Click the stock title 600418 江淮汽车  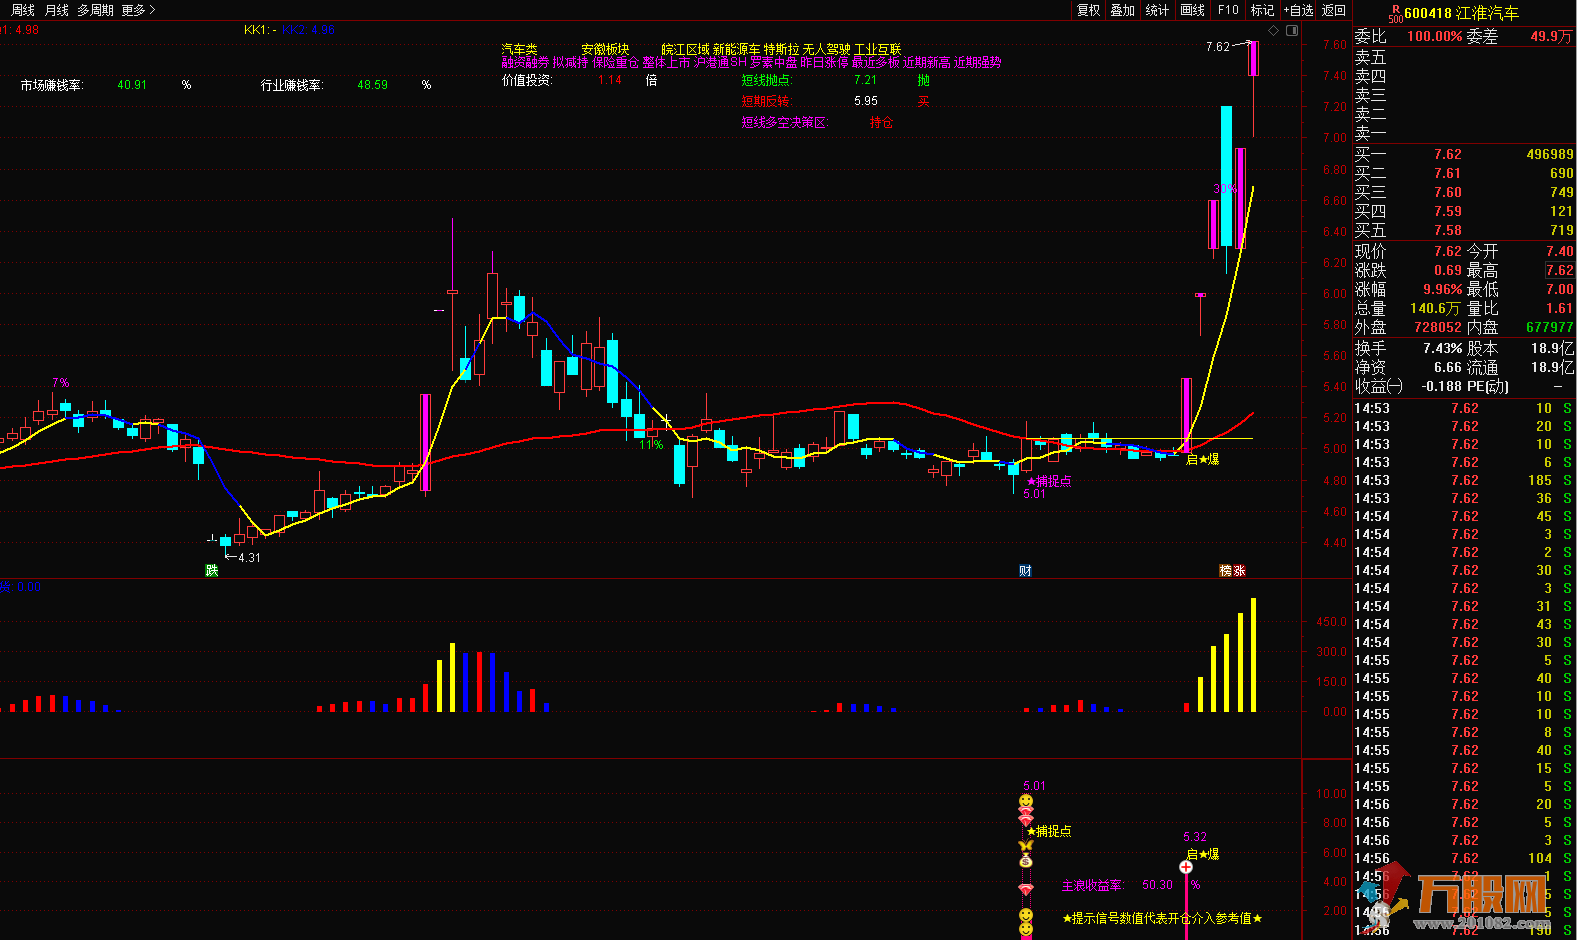click(x=1461, y=13)
